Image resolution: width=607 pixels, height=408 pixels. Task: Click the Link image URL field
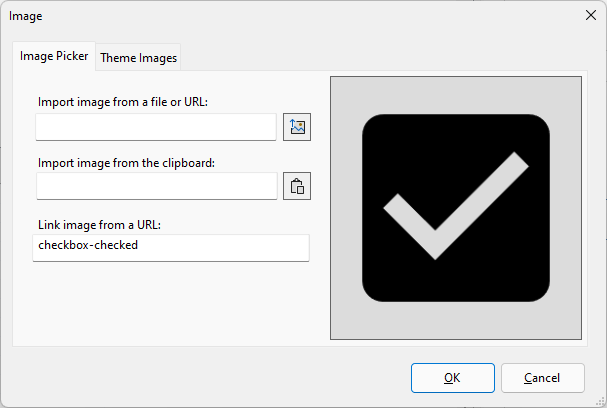[171, 248]
